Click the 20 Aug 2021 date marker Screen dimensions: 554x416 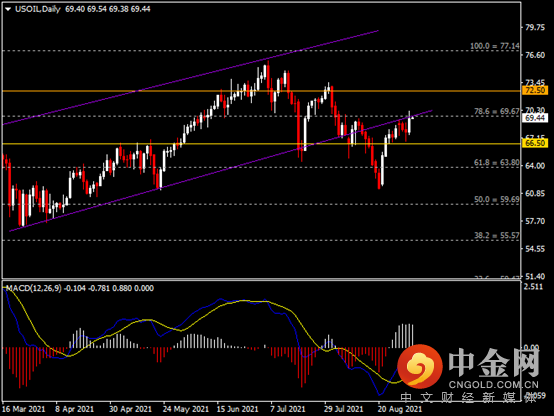(x=400, y=409)
